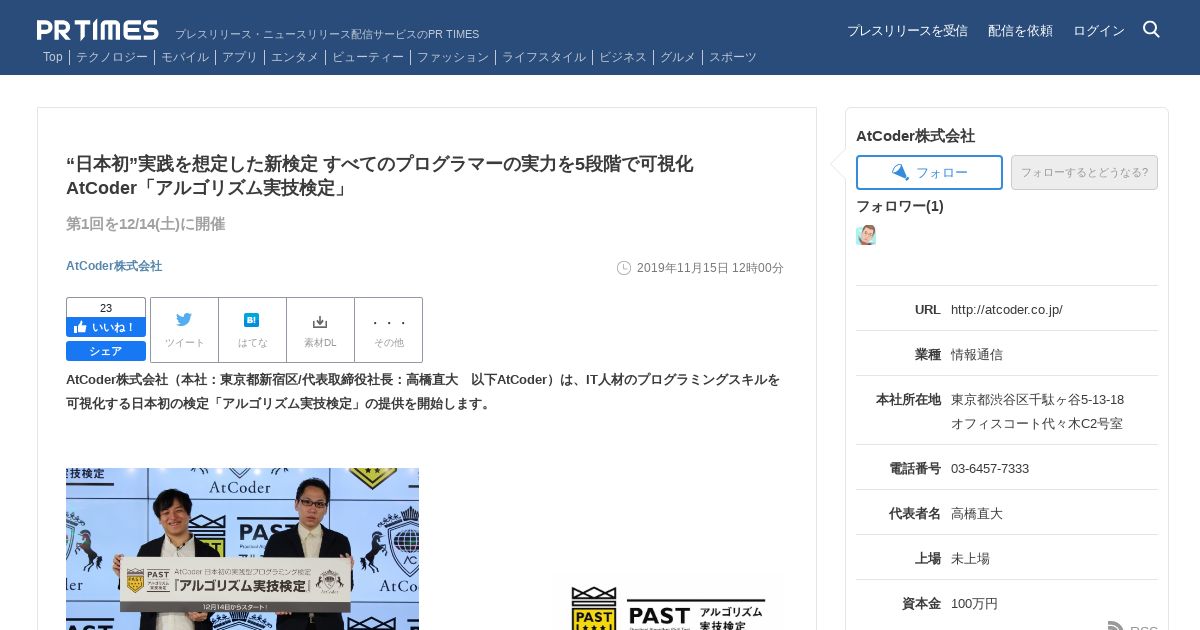Open the search magnifier icon
This screenshot has height=630, width=1200.
tap(1151, 29)
